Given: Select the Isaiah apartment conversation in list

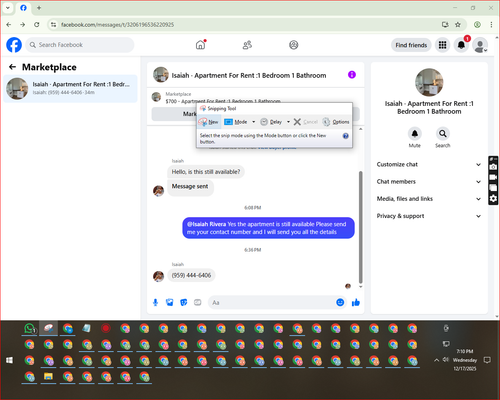Looking at the screenshot, I should 70,88.
